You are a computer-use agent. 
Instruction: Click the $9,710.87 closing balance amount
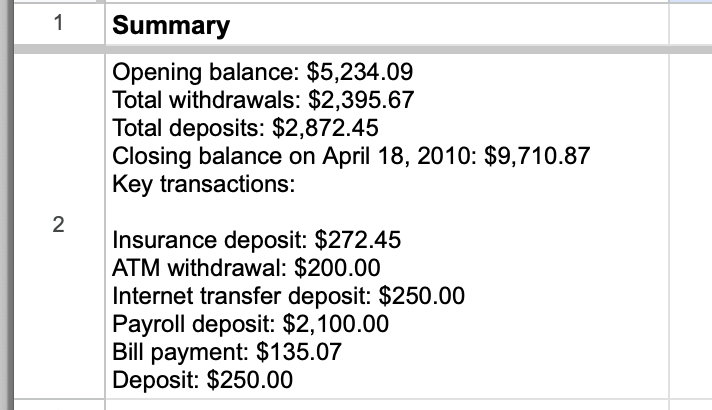point(537,156)
